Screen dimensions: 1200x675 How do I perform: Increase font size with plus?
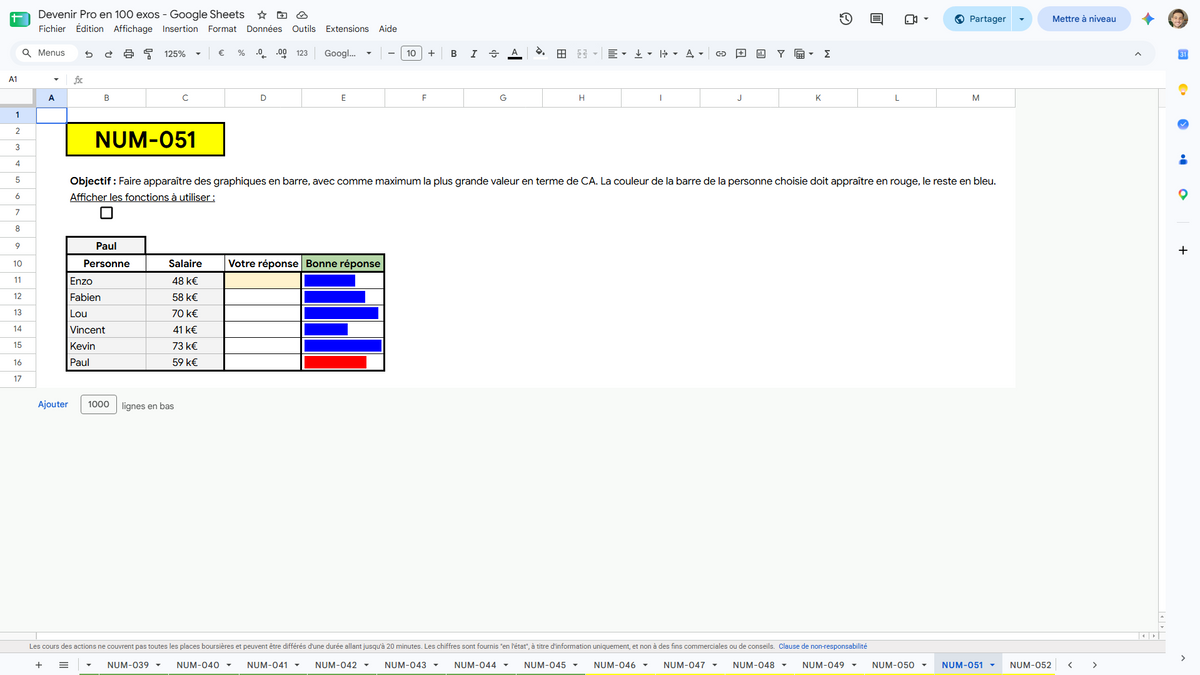pyautogui.click(x=431, y=54)
